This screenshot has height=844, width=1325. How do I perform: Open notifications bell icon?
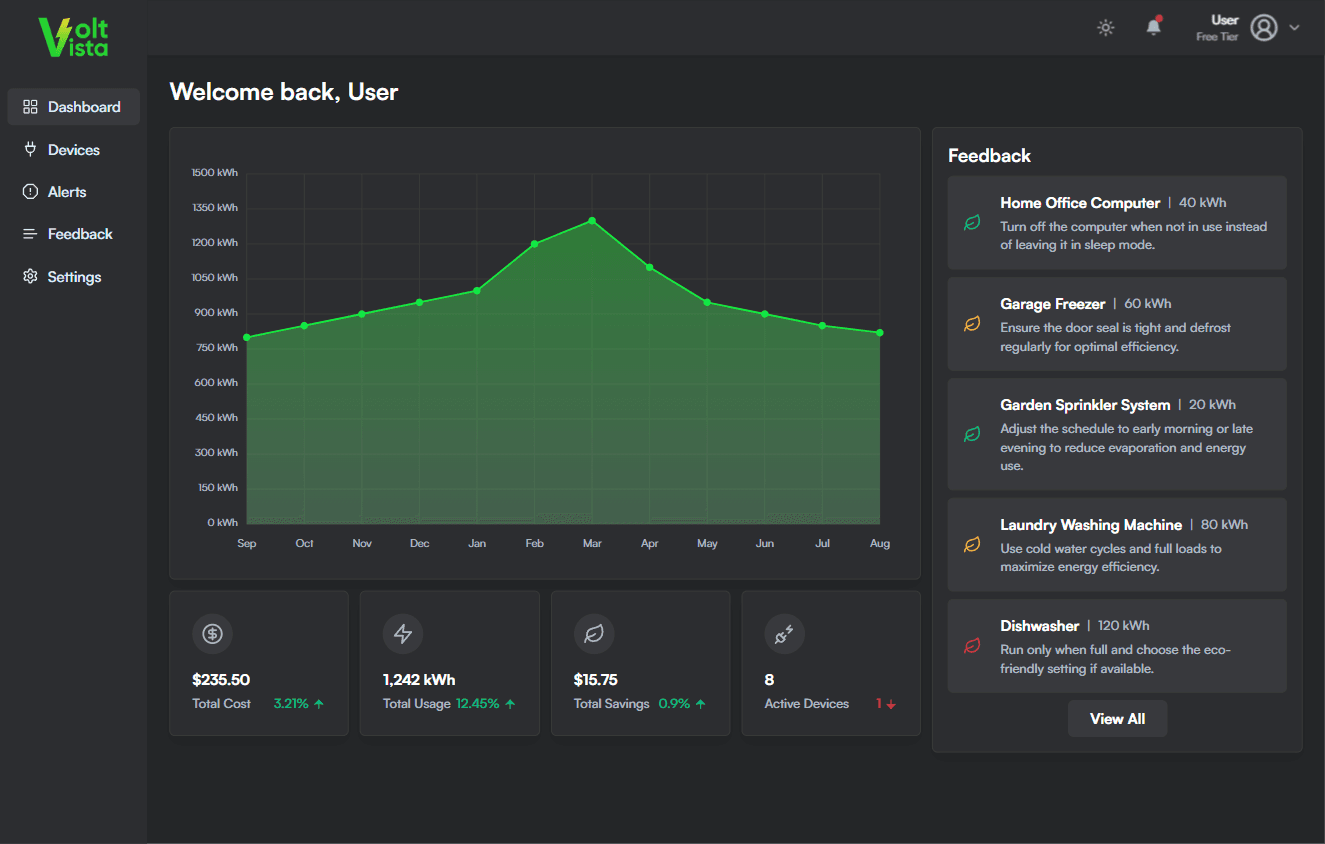[1153, 27]
